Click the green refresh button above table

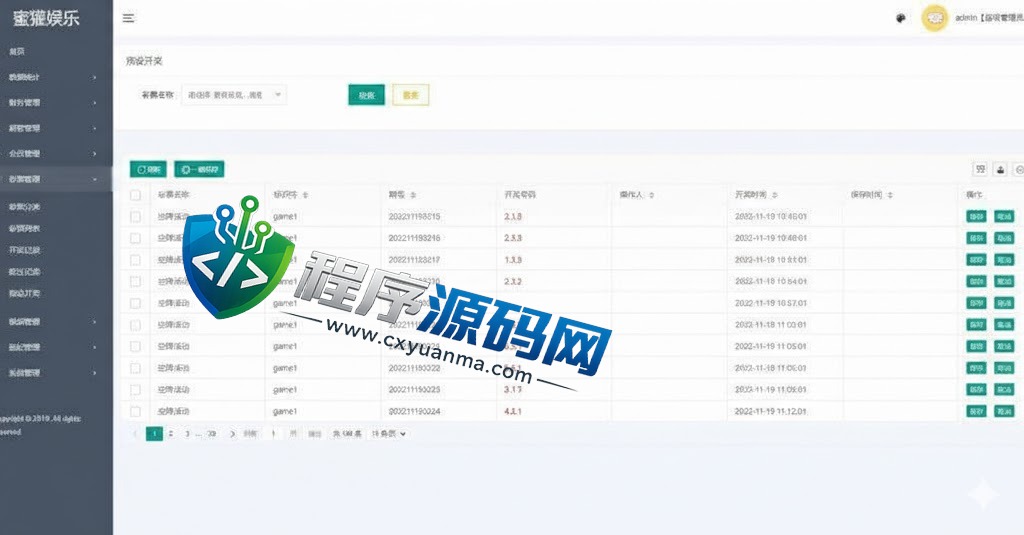click(148, 170)
